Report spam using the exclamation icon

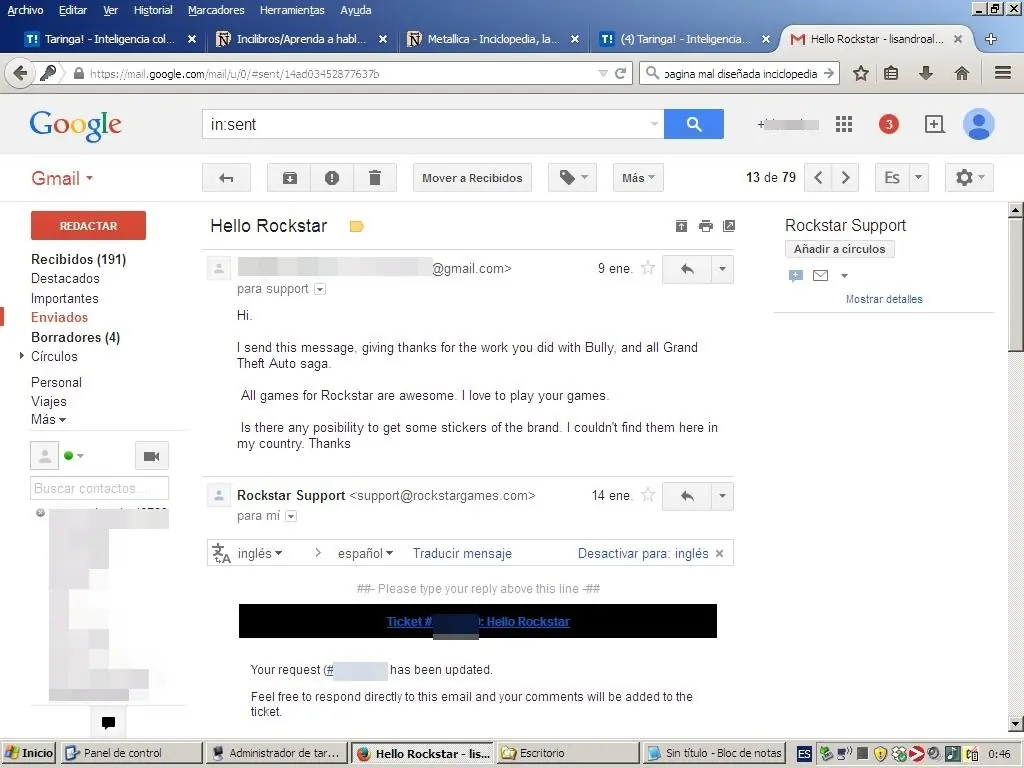pos(332,178)
